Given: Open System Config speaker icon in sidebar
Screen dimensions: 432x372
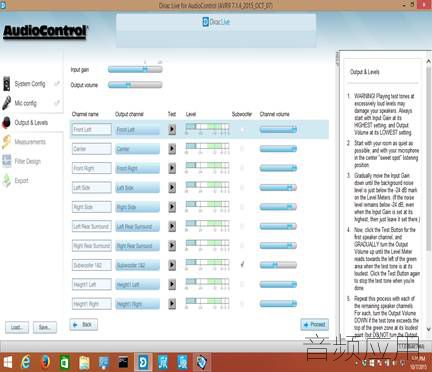Looking at the screenshot, I should (7, 84).
